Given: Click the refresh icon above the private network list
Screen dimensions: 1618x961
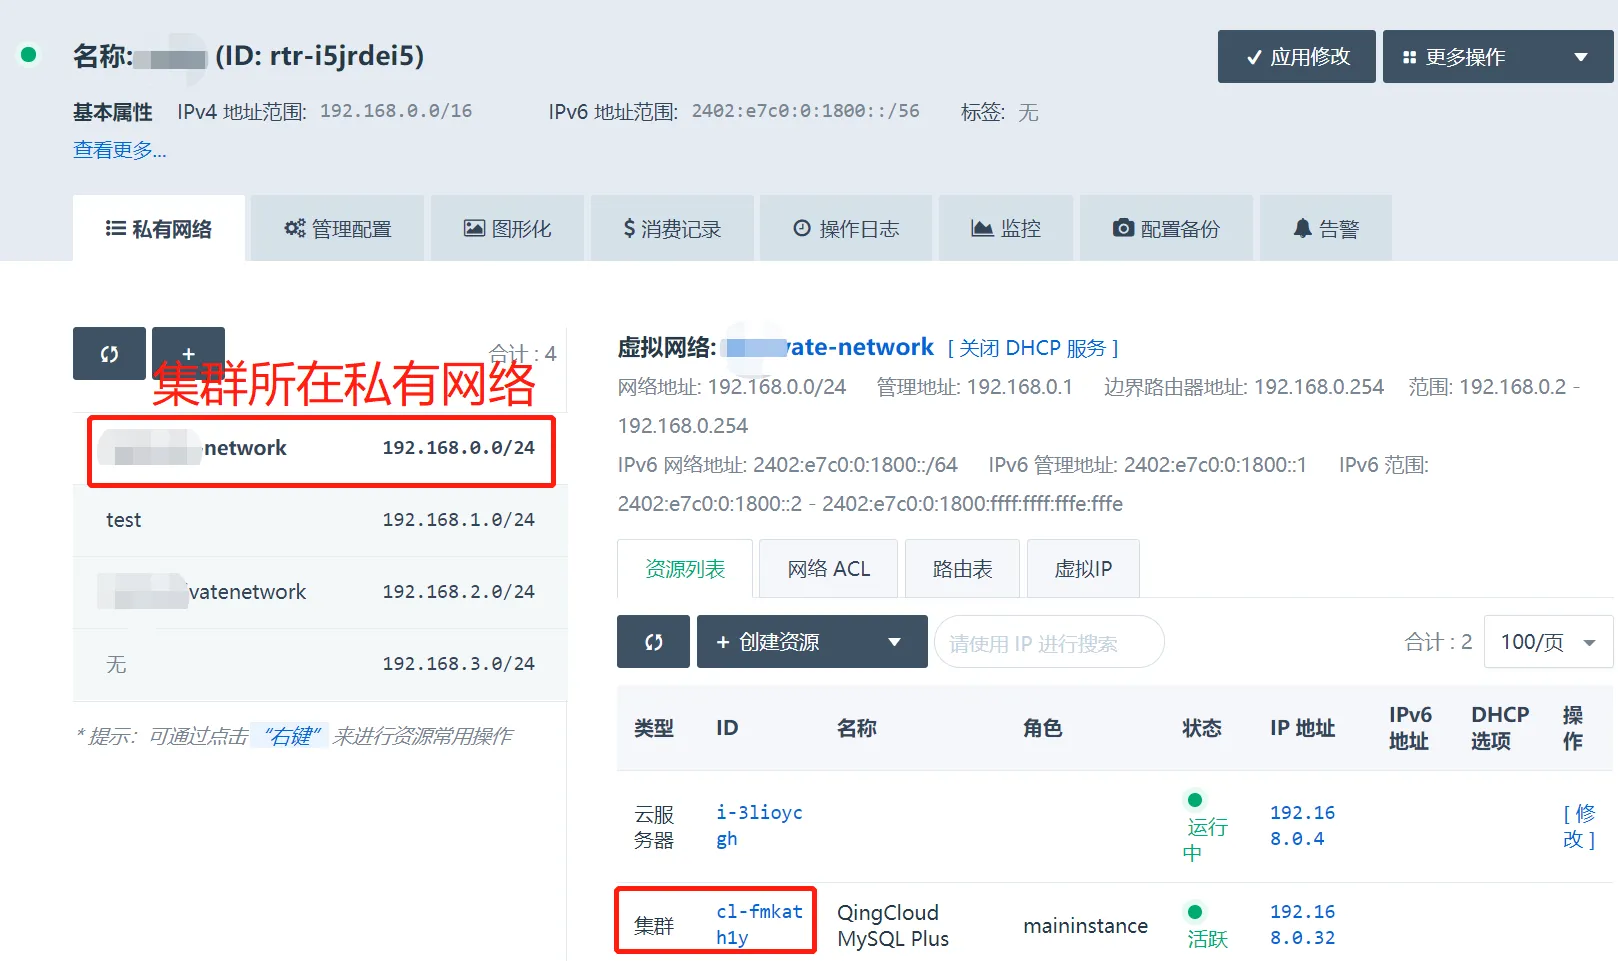Looking at the screenshot, I should [109, 354].
